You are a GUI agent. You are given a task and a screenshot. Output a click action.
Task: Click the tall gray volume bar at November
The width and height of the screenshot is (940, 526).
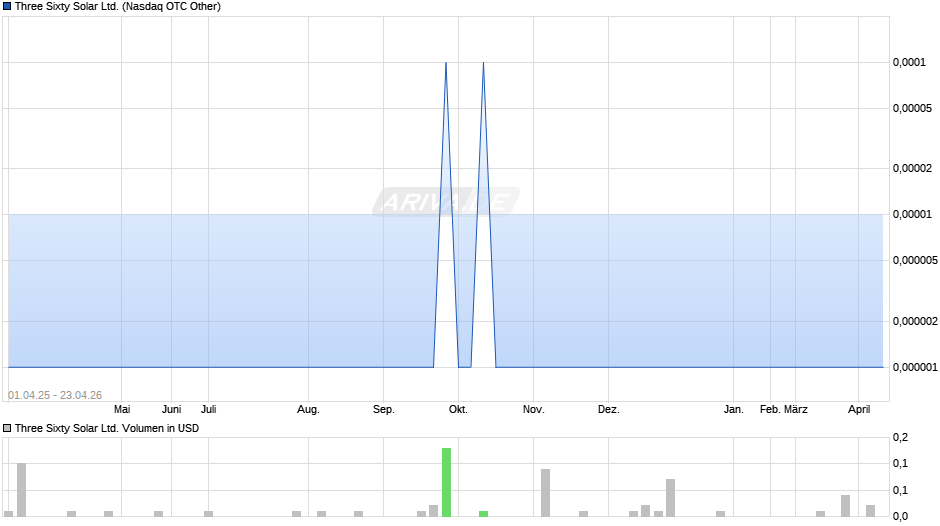click(x=546, y=492)
